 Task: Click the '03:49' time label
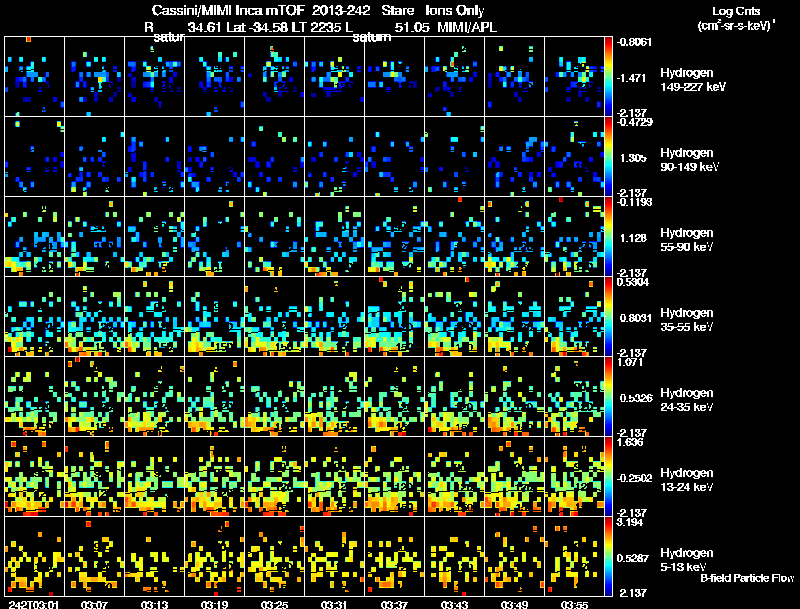pyautogui.click(x=514, y=604)
